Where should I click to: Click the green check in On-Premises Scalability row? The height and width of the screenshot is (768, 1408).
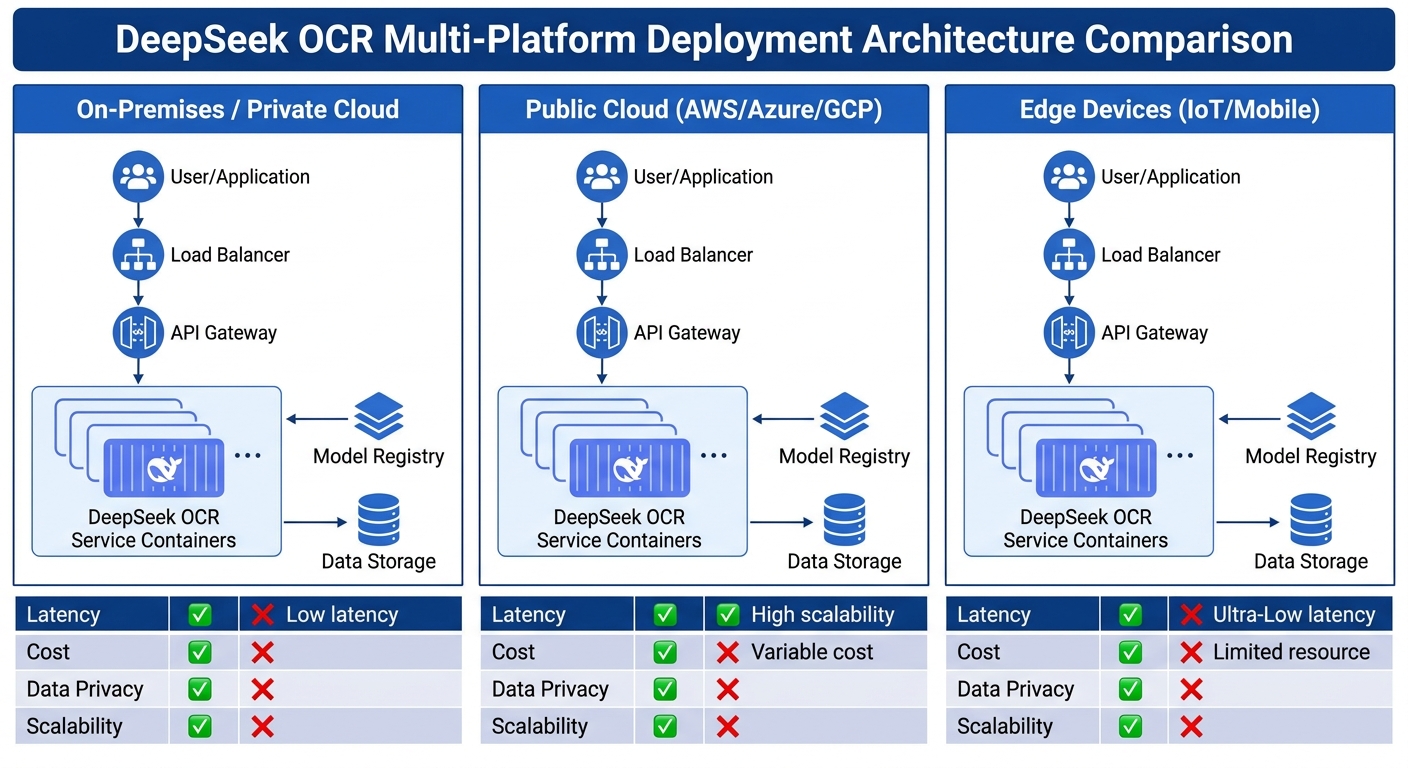200,726
